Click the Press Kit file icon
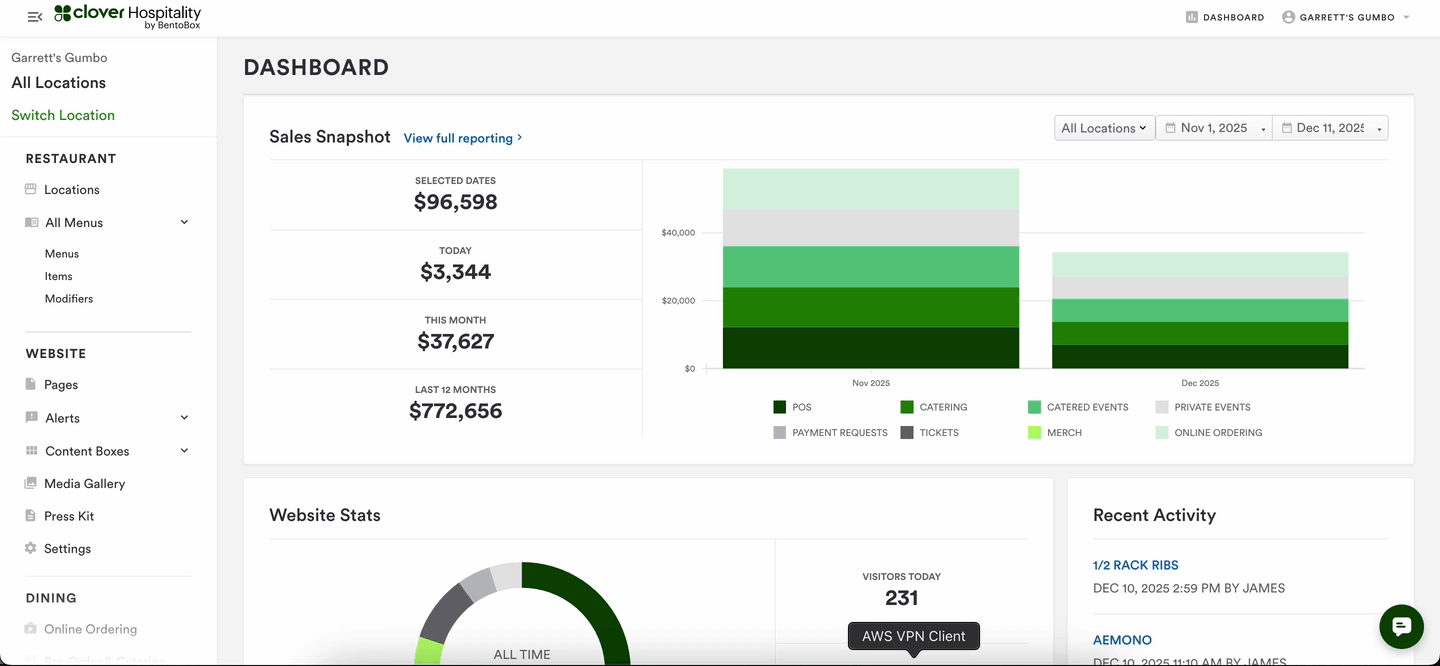 click(31, 516)
